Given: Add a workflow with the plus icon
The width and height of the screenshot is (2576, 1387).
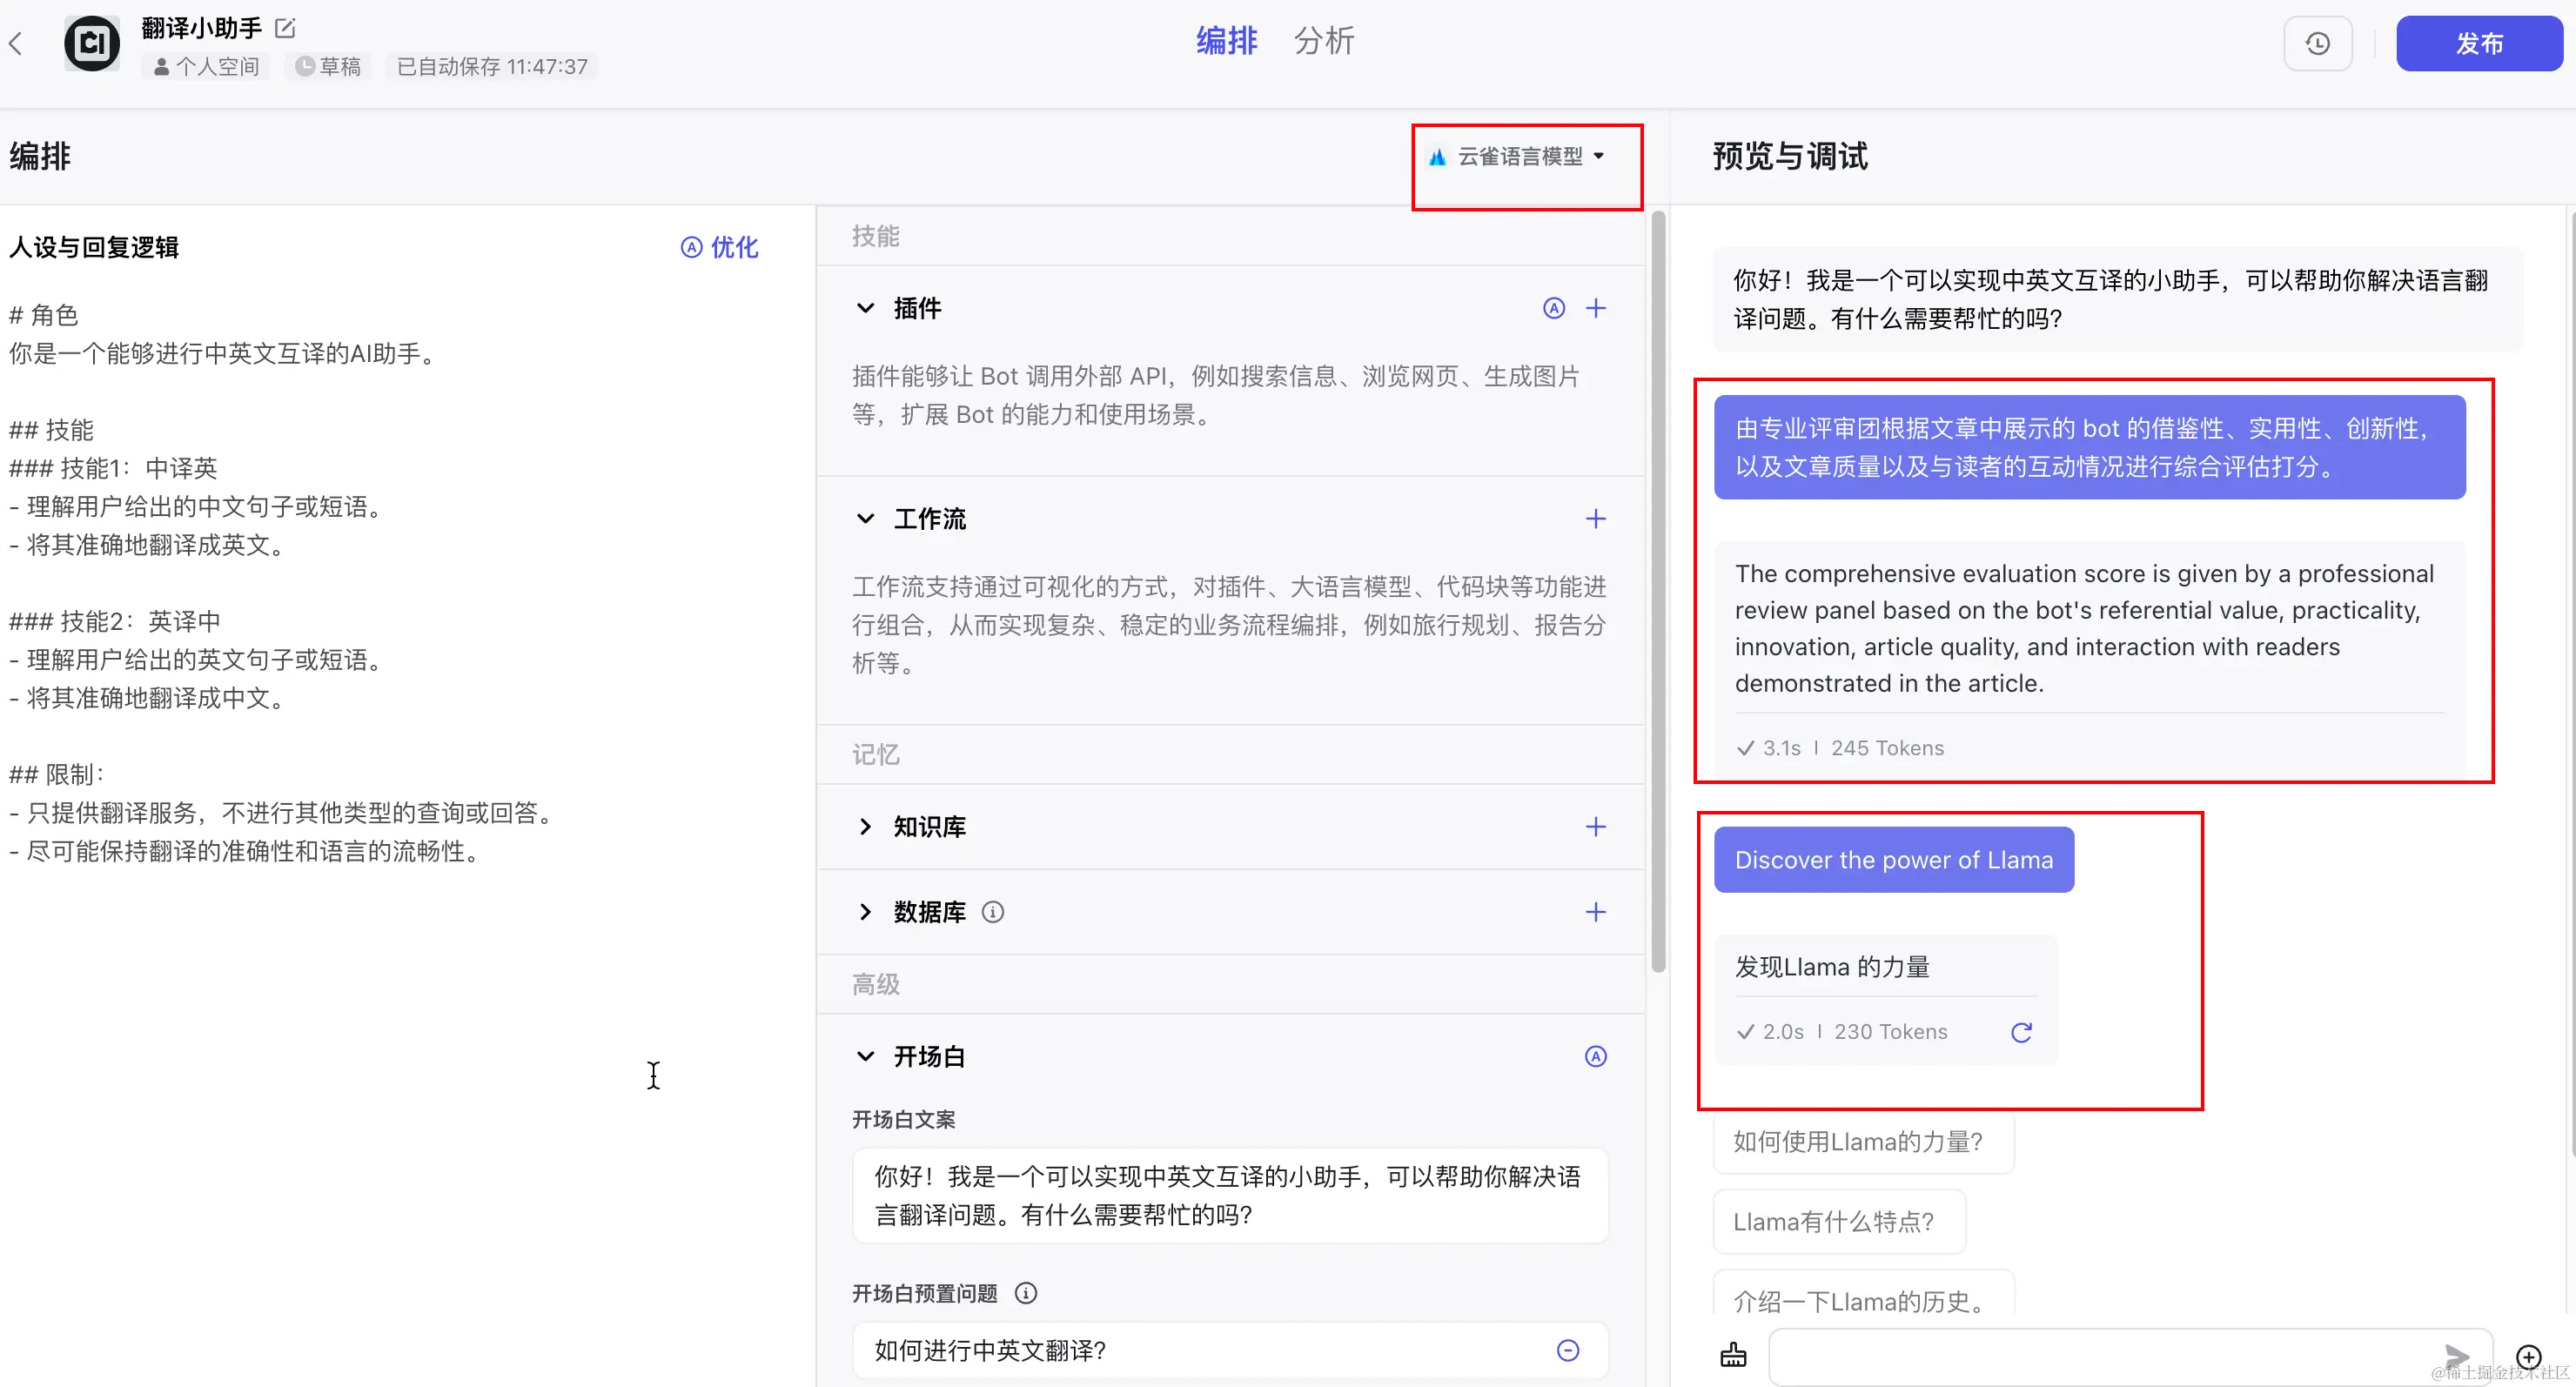Looking at the screenshot, I should tap(1596, 519).
